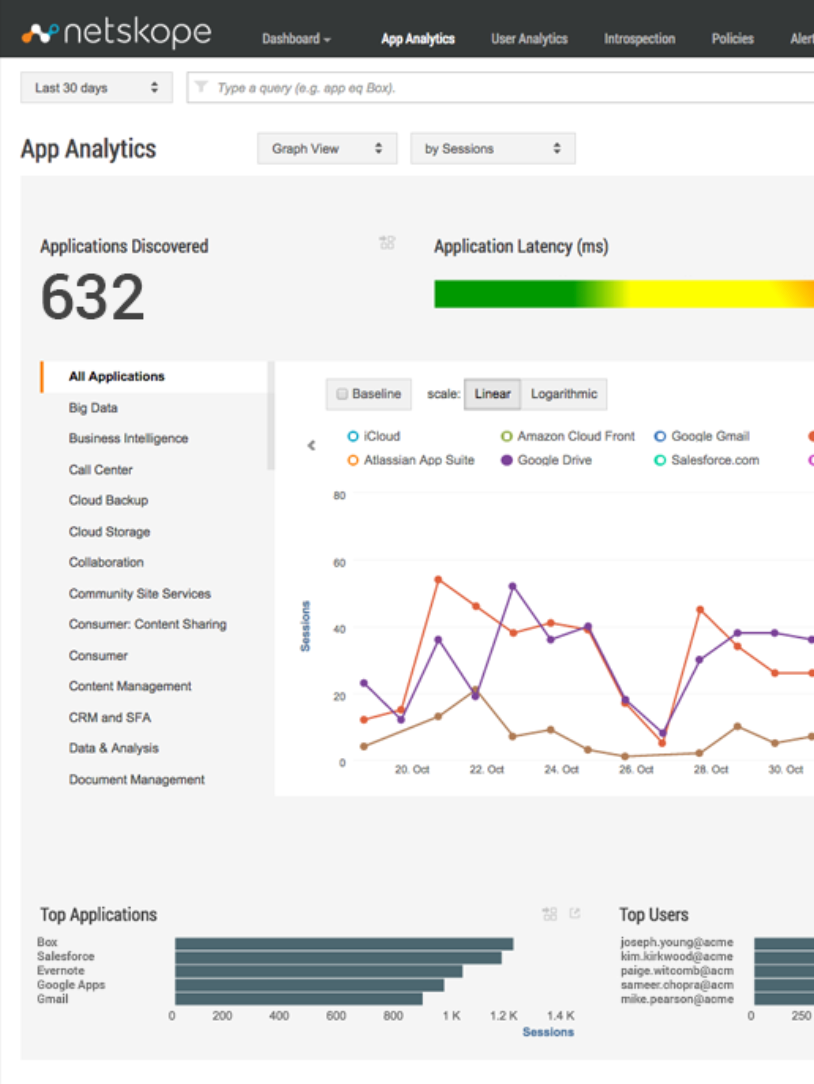Open the Policies tab

tap(732, 39)
